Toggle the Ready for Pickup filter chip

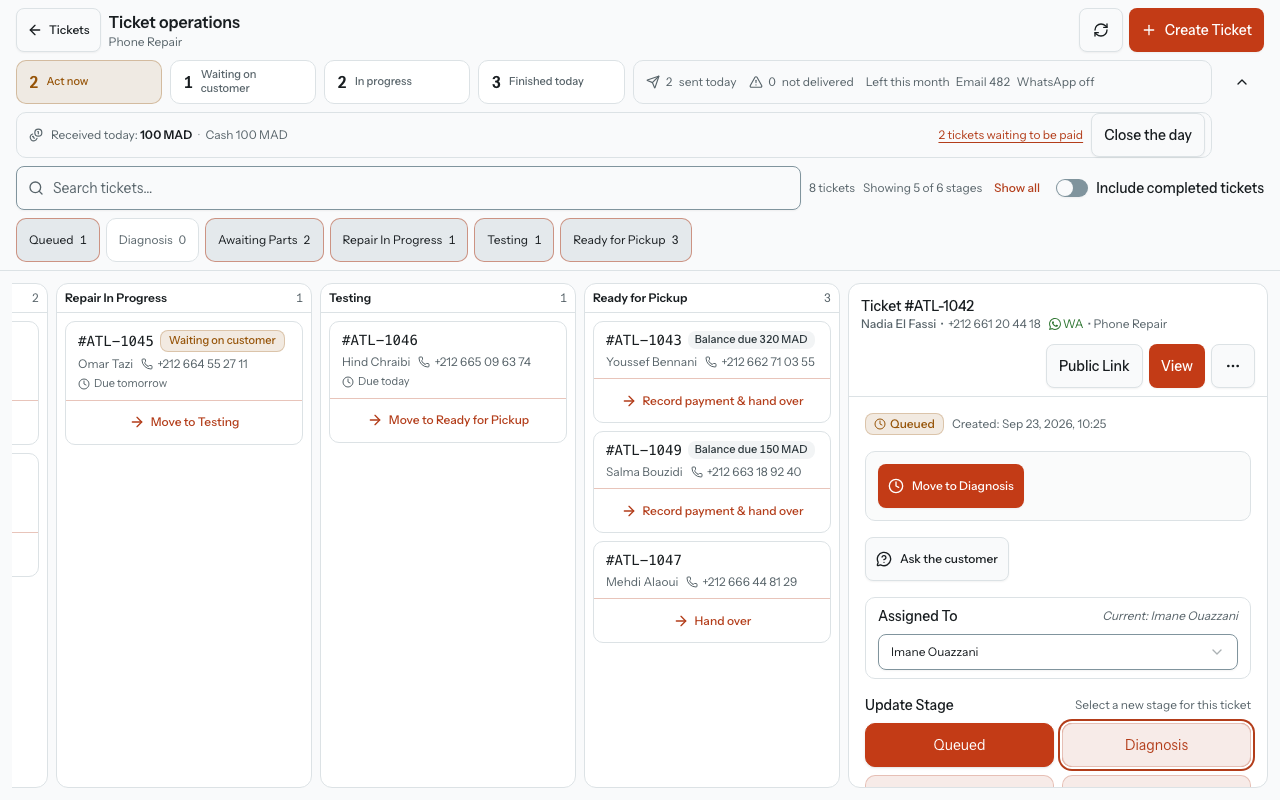click(x=626, y=240)
